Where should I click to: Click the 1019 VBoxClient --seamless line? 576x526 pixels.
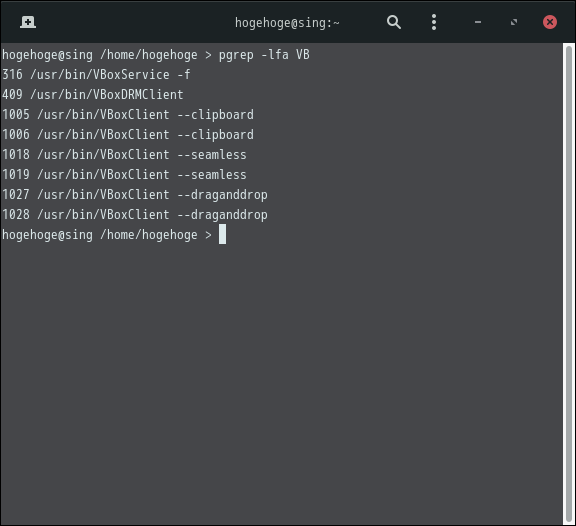[x=124, y=175]
